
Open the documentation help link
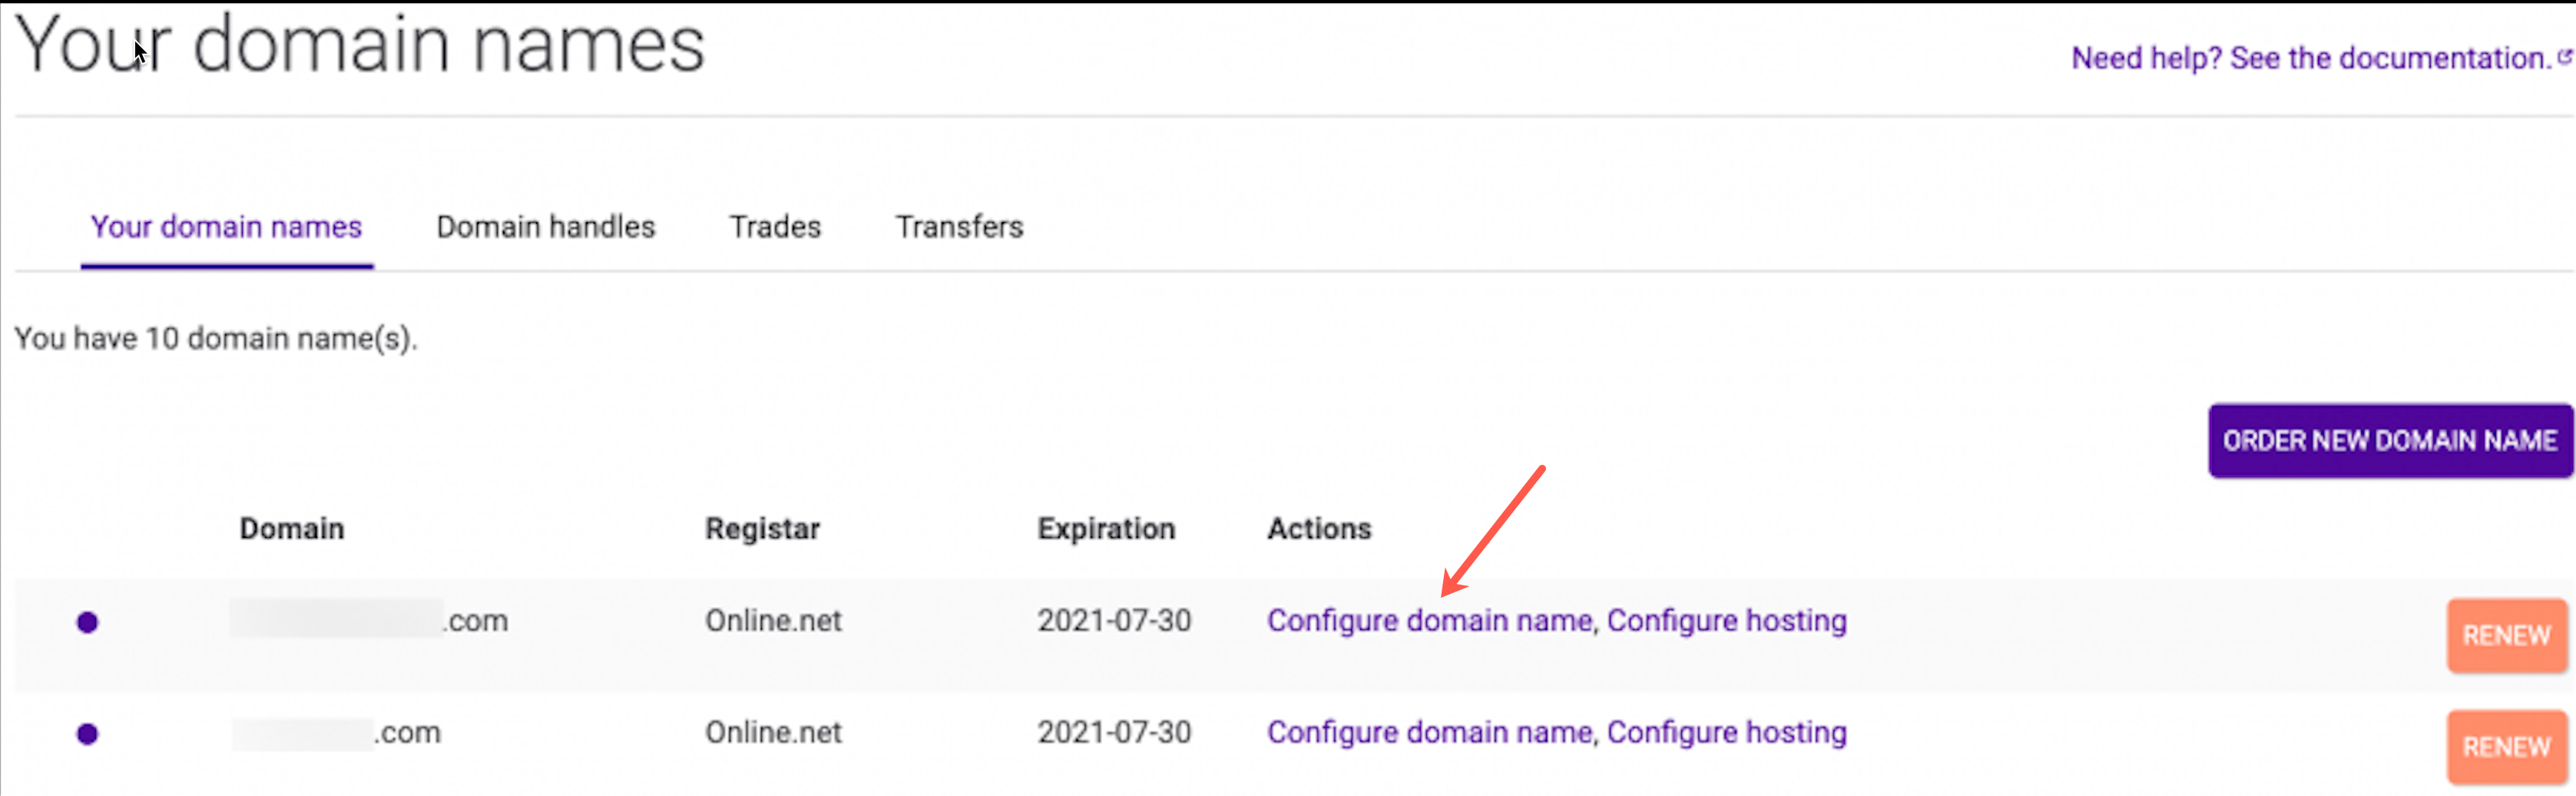pyautogui.click(x=2310, y=59)
